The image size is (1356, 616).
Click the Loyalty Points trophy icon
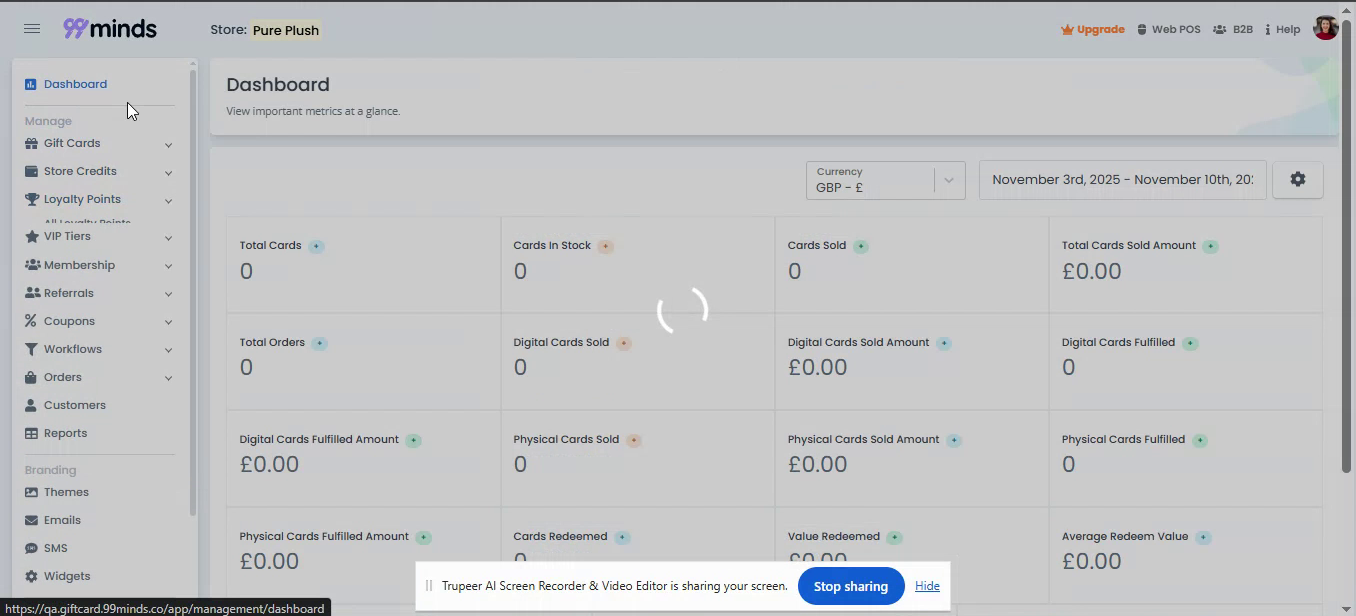point(31,199)
